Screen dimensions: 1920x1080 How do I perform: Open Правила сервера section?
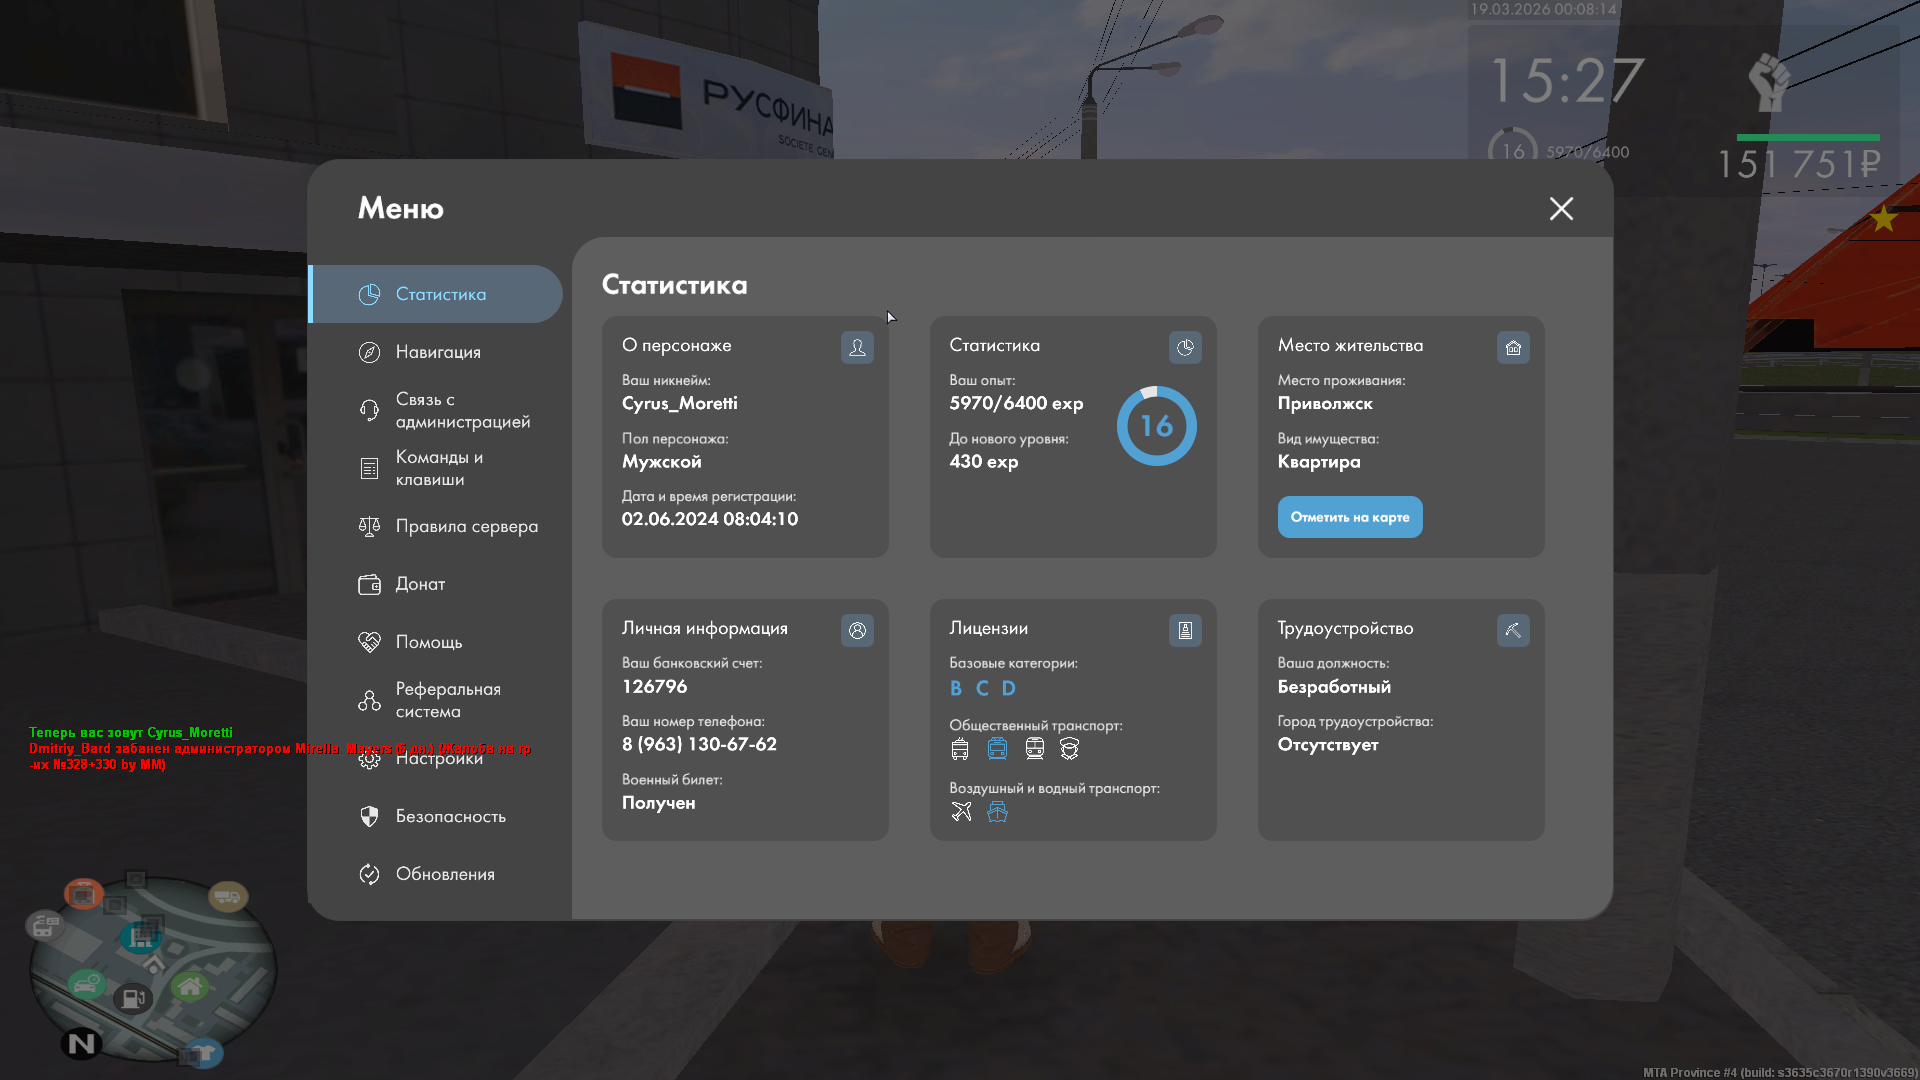click(465, 526)
